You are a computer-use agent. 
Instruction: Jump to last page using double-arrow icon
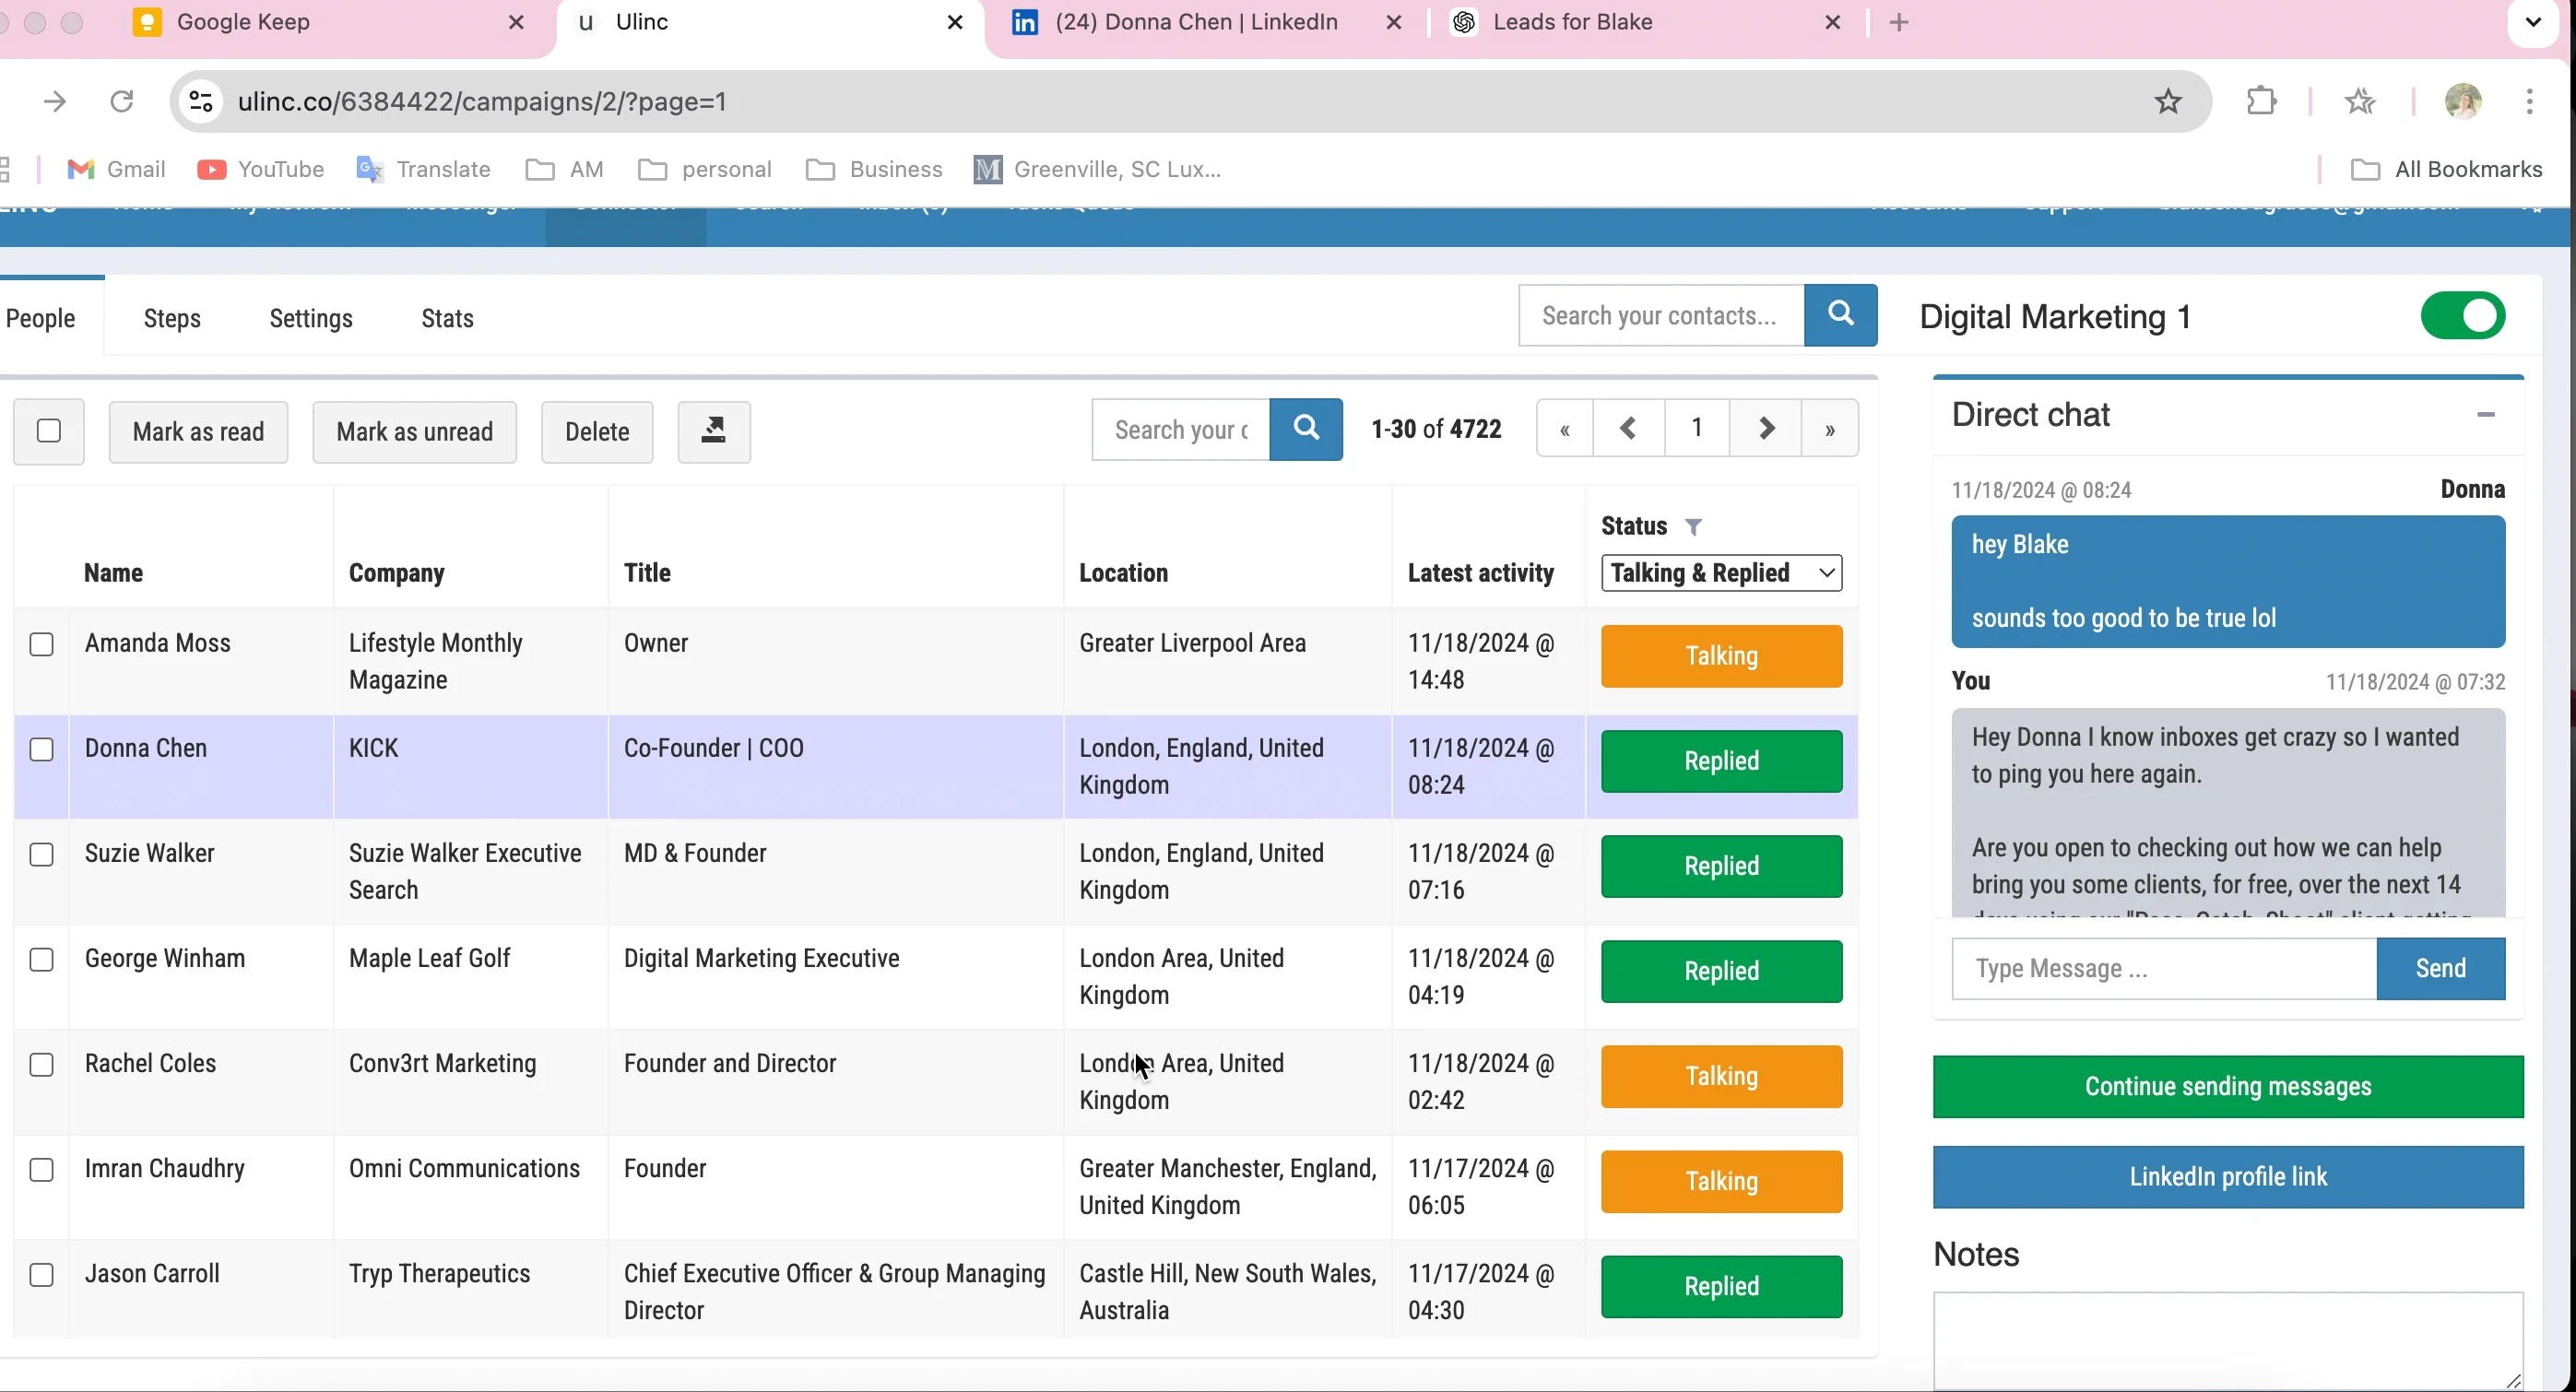coord(1830,428)
